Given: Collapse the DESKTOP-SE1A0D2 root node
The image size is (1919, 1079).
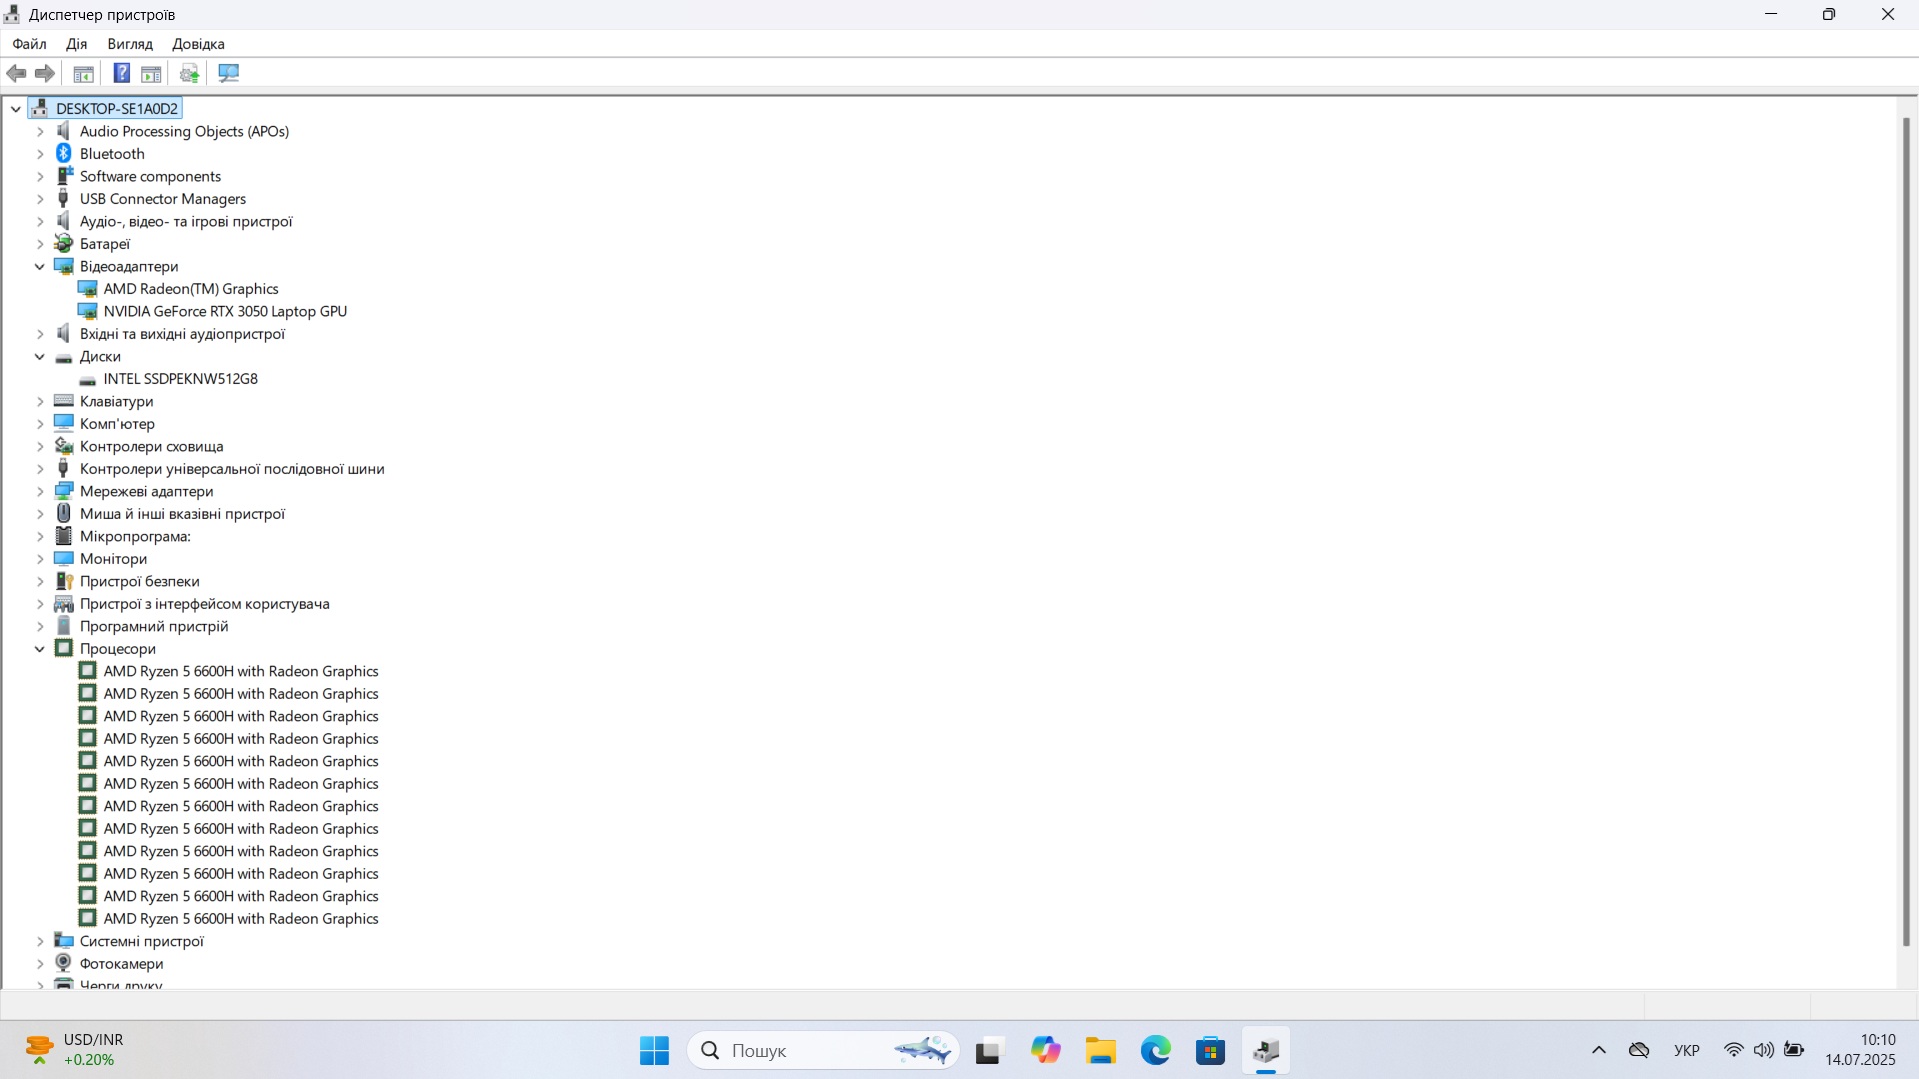Looking at the screenshot, I should (x=16, y=108).
